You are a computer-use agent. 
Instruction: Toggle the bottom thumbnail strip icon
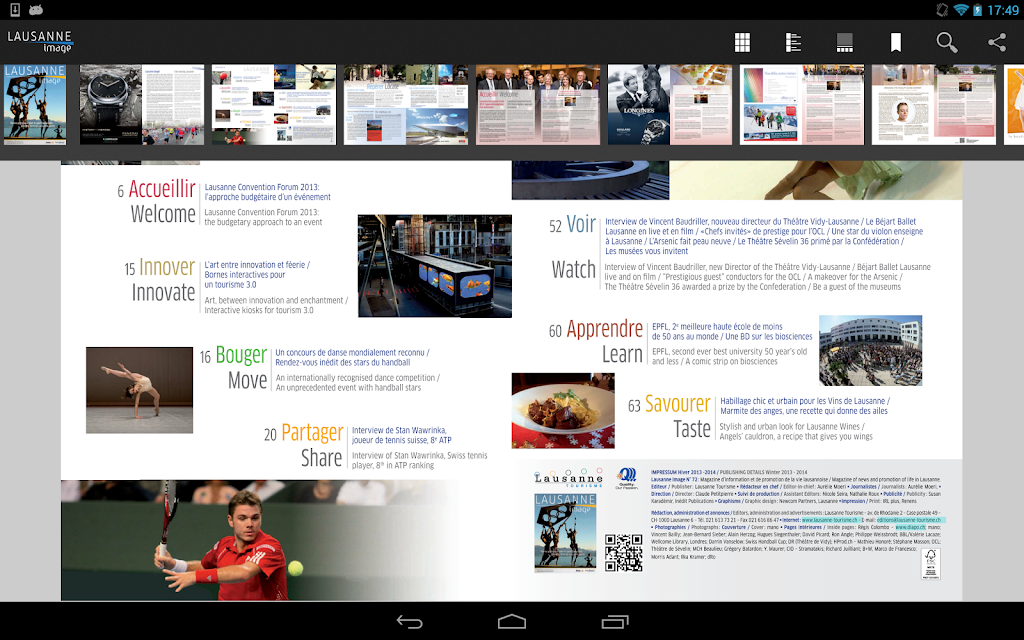point(844,42)
